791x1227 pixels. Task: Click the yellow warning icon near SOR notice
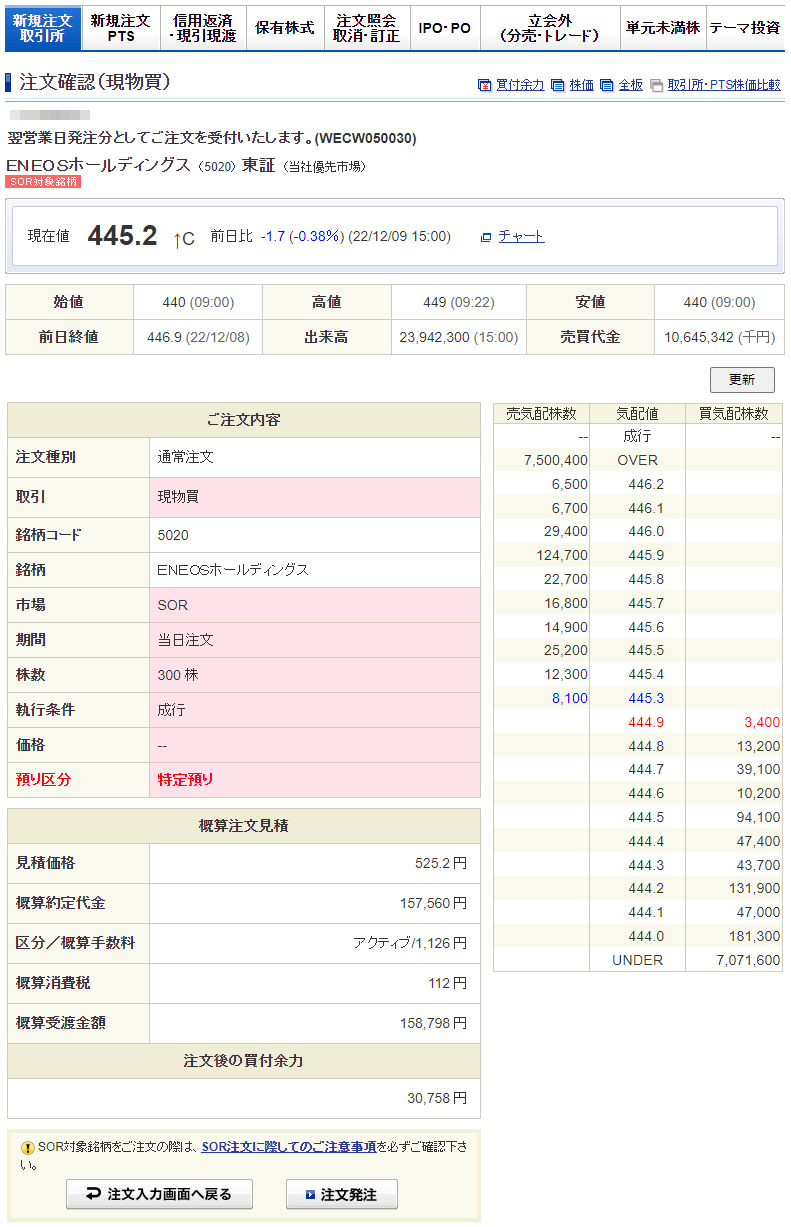[27, 1148]
